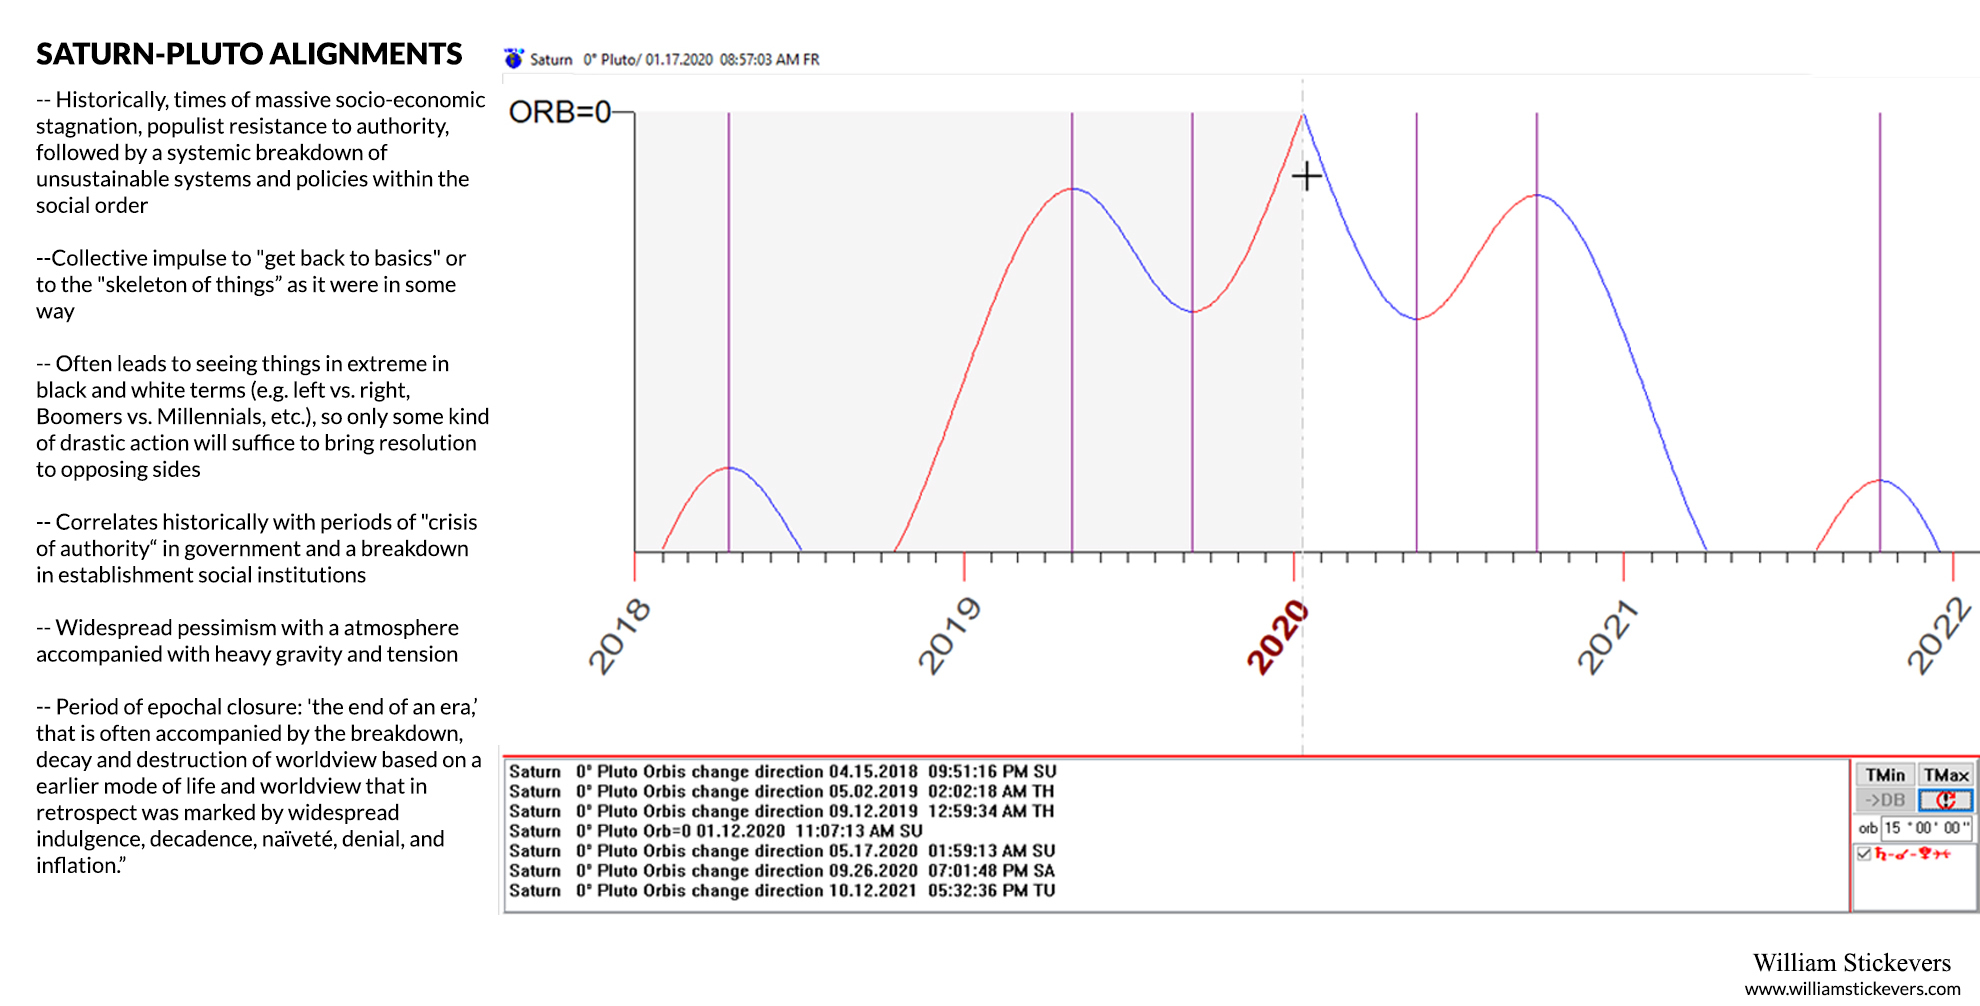Select the 05.02.2019 orbis change row
1980x1006 pixels.
coord(781,792)
